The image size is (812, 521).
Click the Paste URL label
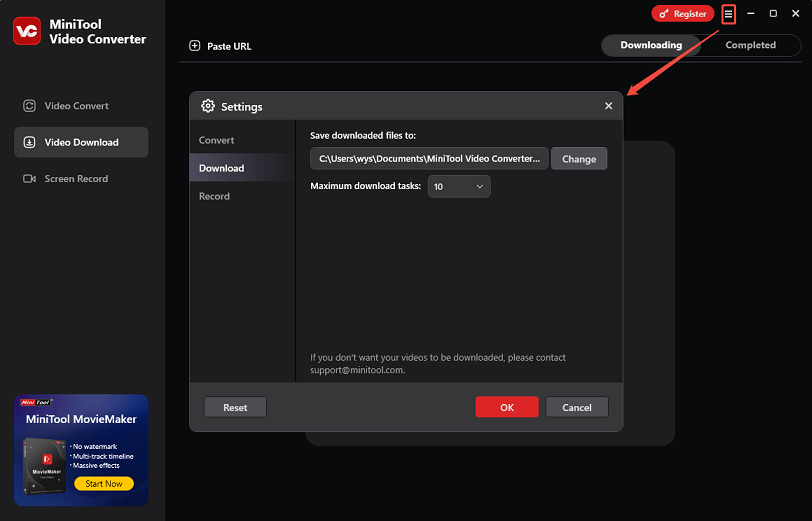pos(229,46)
